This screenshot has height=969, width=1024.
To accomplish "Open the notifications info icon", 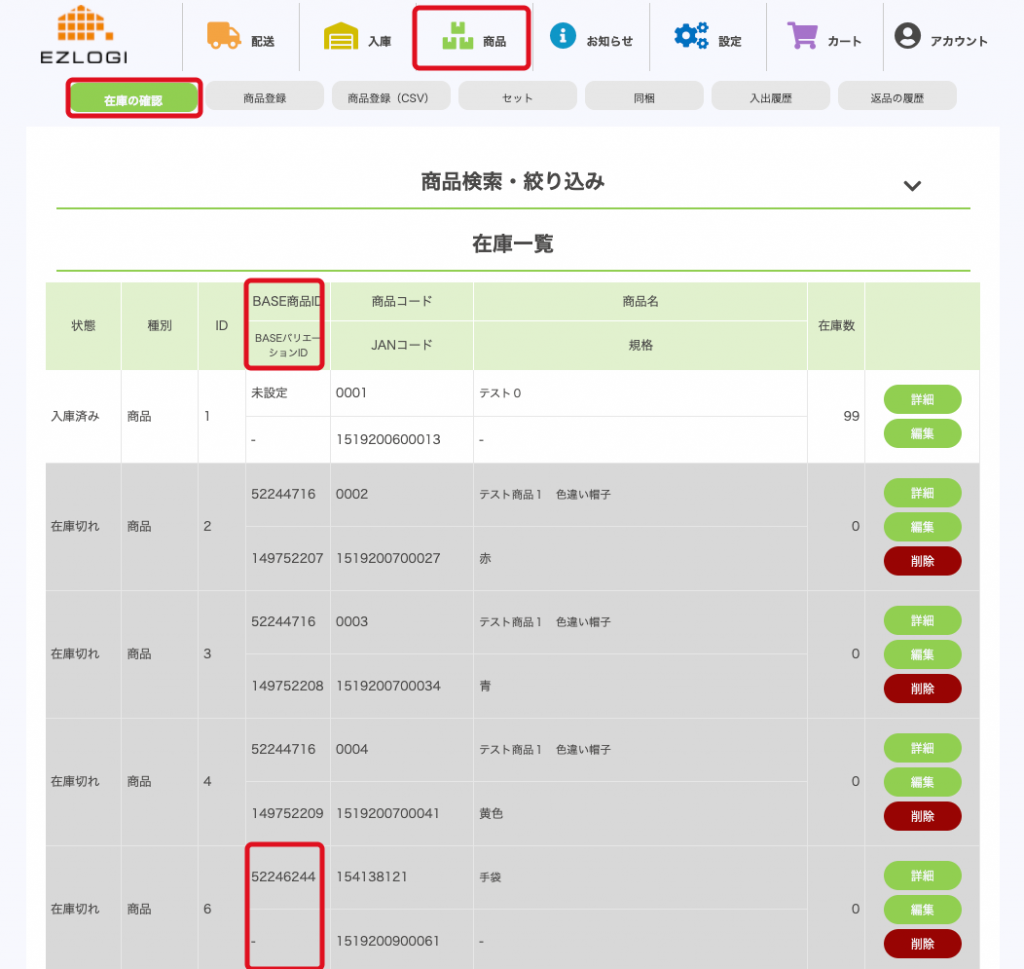I will coord(564,36).
